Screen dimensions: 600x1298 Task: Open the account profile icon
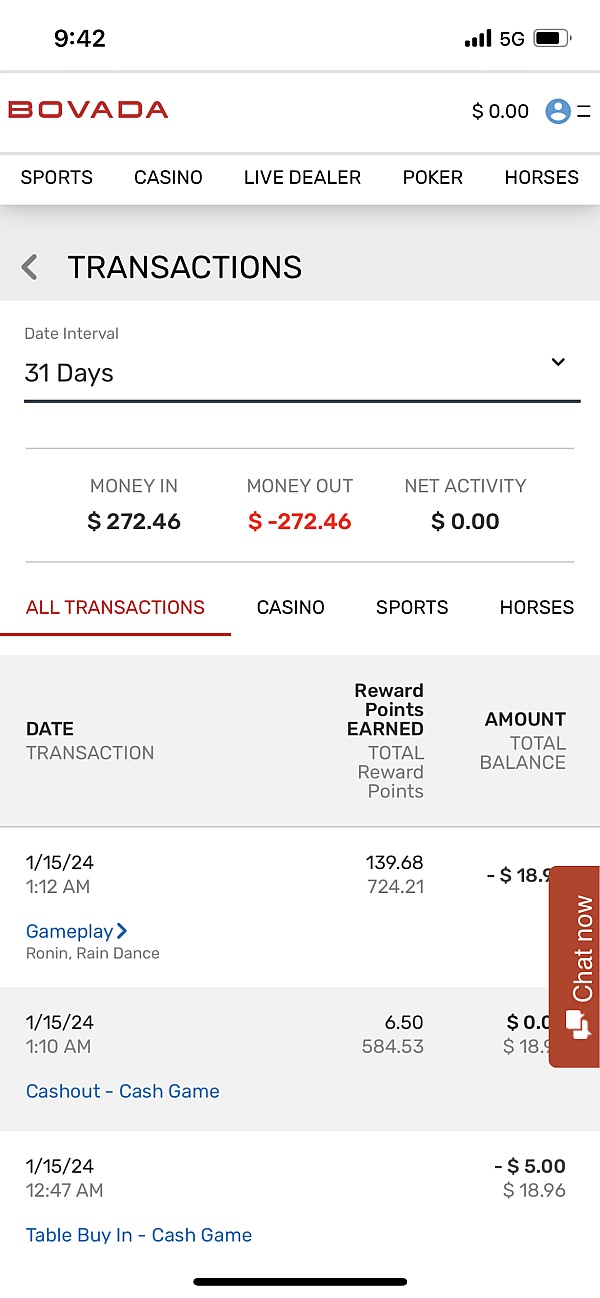(559, 111)
